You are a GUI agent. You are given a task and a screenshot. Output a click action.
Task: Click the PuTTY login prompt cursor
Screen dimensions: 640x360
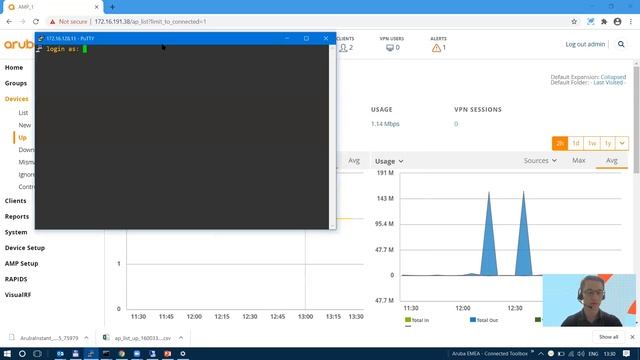(x=85, y=49)
